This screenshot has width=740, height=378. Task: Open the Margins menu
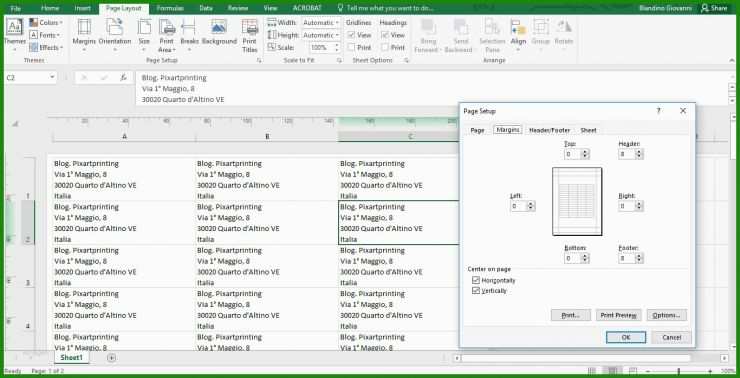click(84, 34)
